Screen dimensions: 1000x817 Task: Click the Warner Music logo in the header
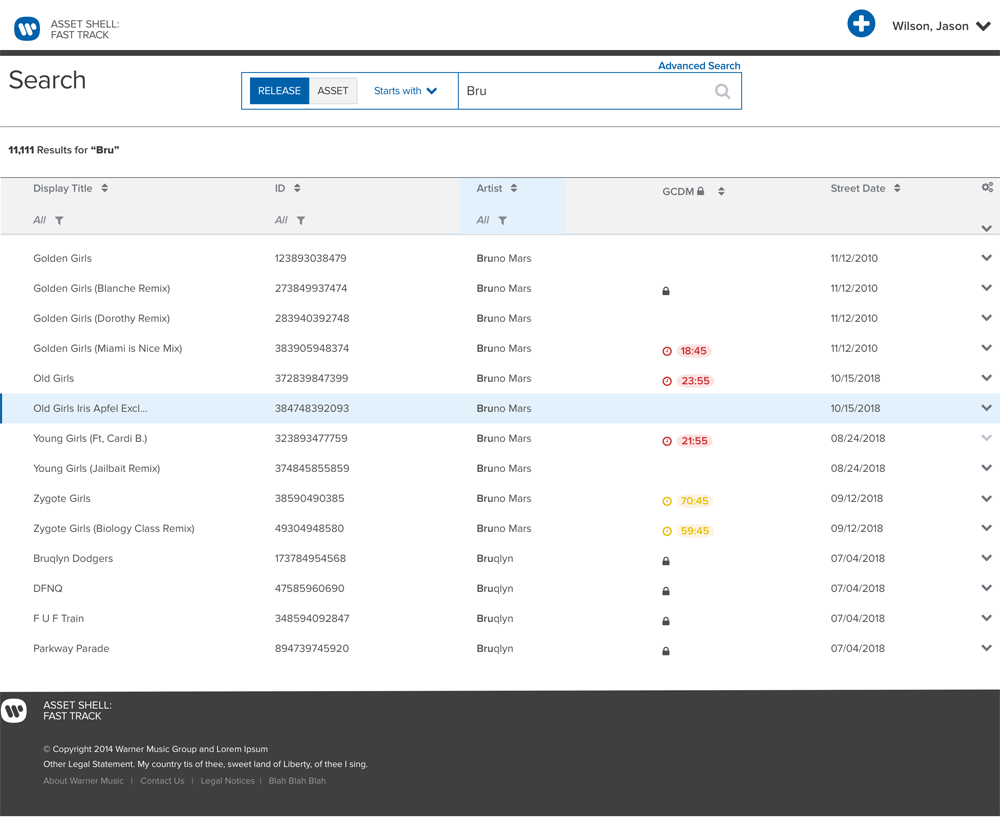coord(27,28)
